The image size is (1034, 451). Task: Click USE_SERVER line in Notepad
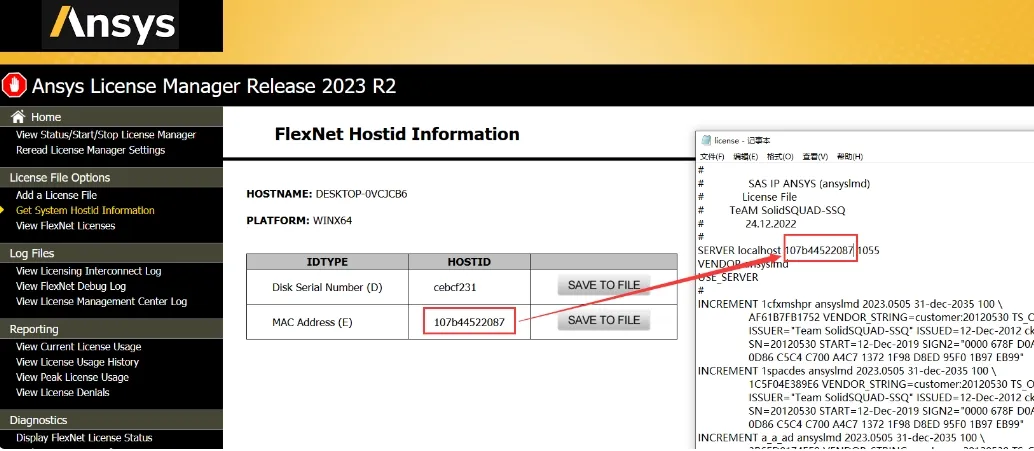[728, 278]
